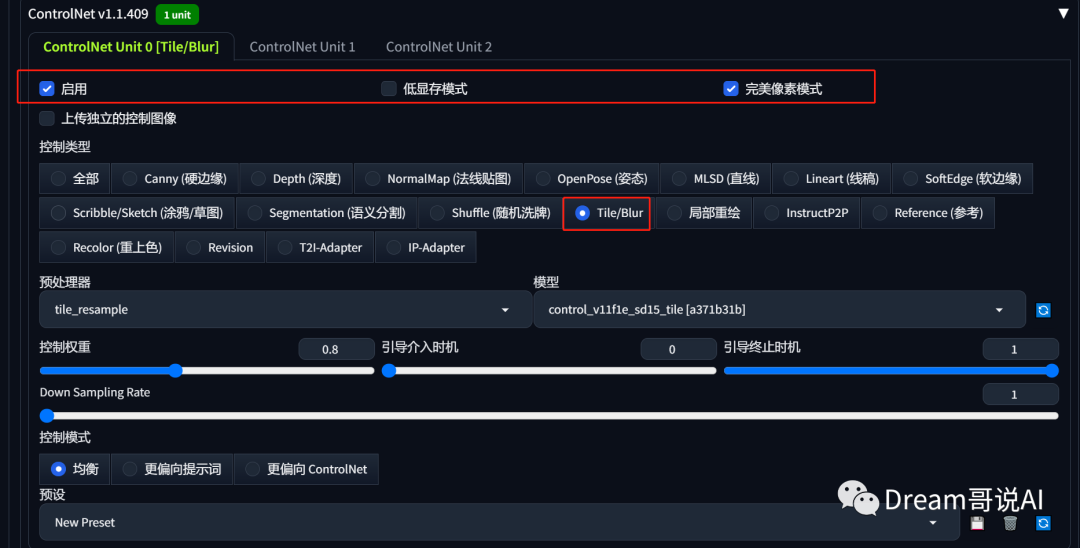
Task: Select Lineart (线稿) control type
Action: point(831,178)
